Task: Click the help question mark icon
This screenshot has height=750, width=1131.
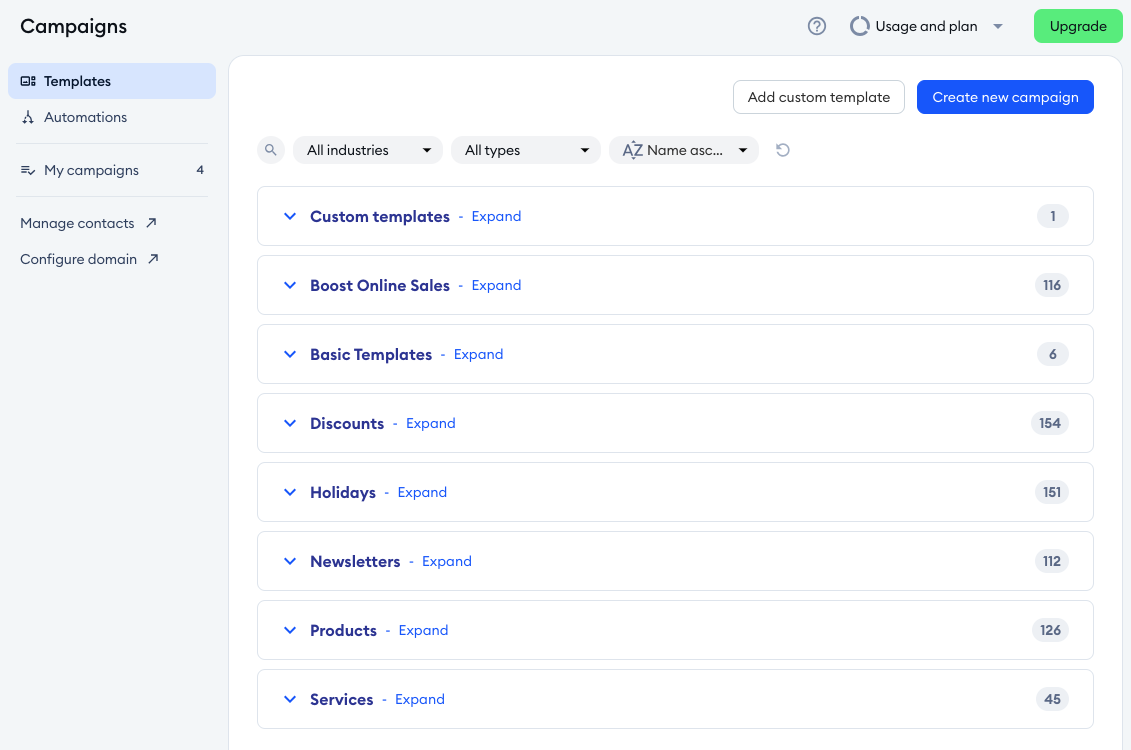Action: click(817, 27)
